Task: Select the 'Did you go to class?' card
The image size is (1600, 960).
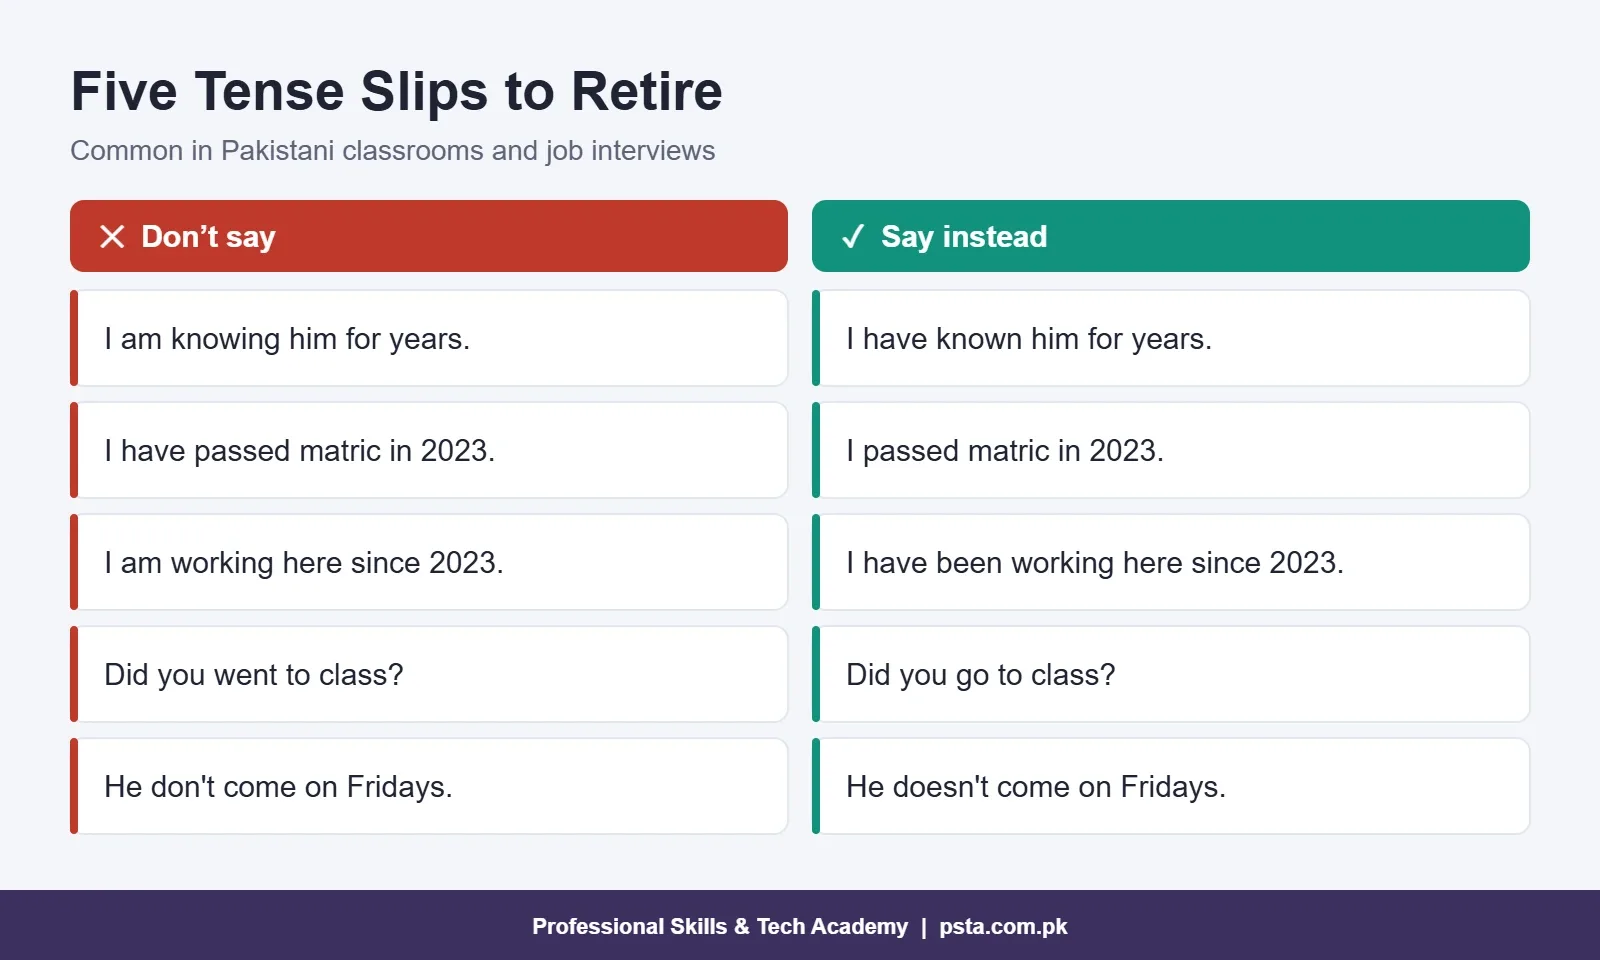Action: (1171, 674)
